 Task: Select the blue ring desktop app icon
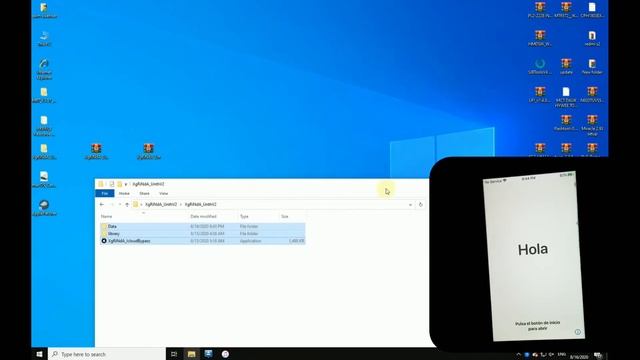540,67
